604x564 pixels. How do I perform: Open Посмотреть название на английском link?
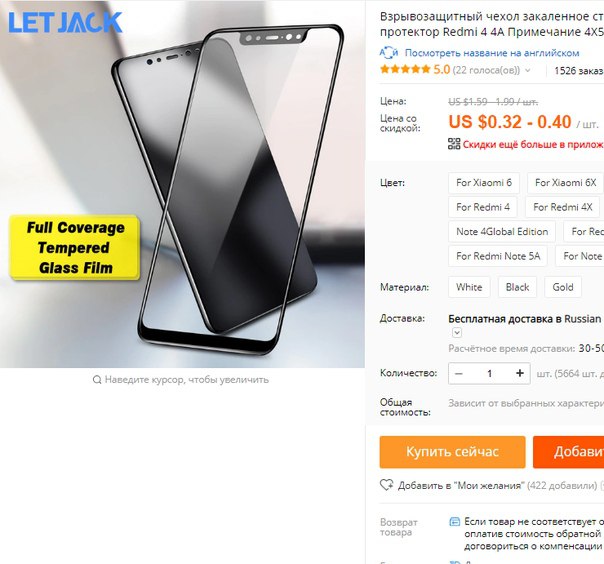click(492, 53)
